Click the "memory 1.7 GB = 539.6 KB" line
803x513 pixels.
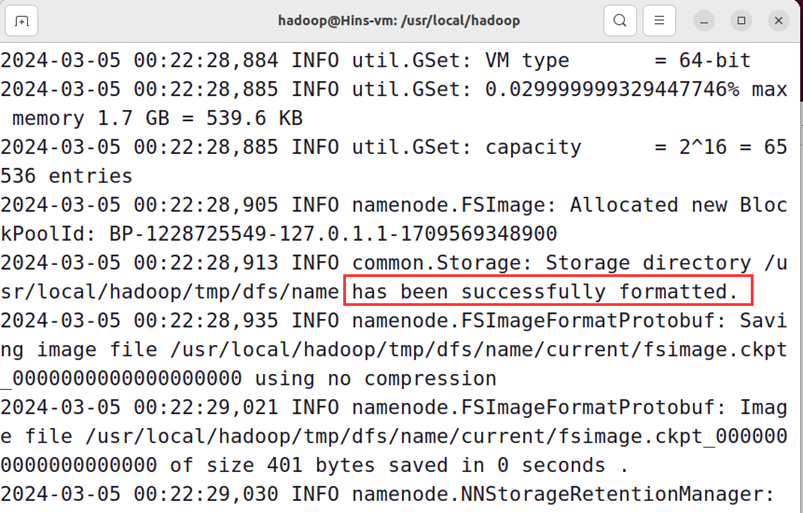click(157, 119)
